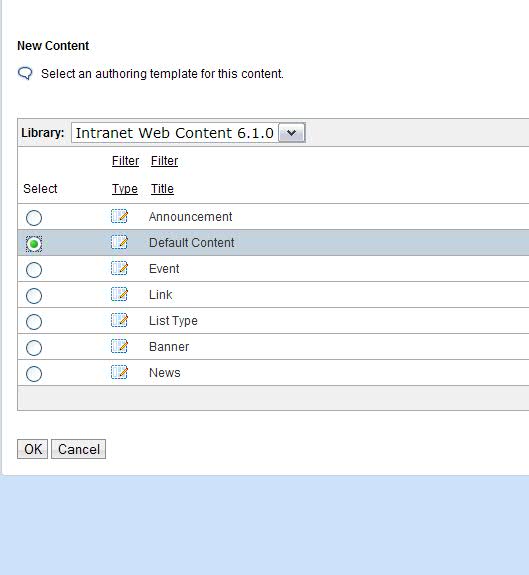Click the Banner template type icon
This screenshot has width=529, height=575.
click(119, 347)
